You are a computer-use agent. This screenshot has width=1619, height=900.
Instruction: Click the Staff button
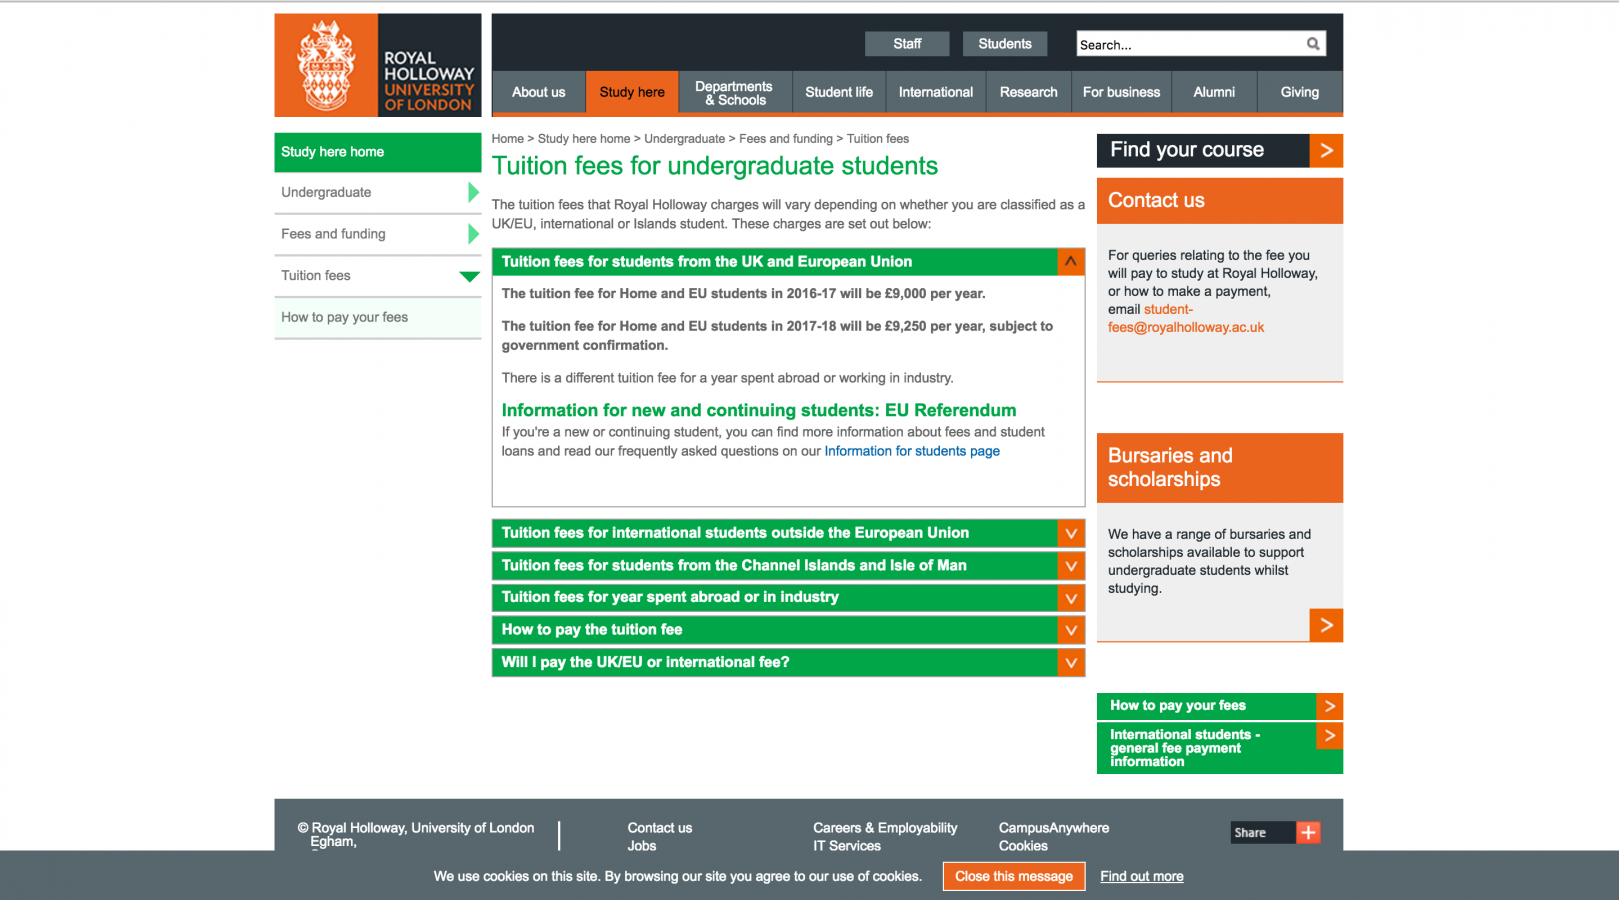(x=907, y=44)
